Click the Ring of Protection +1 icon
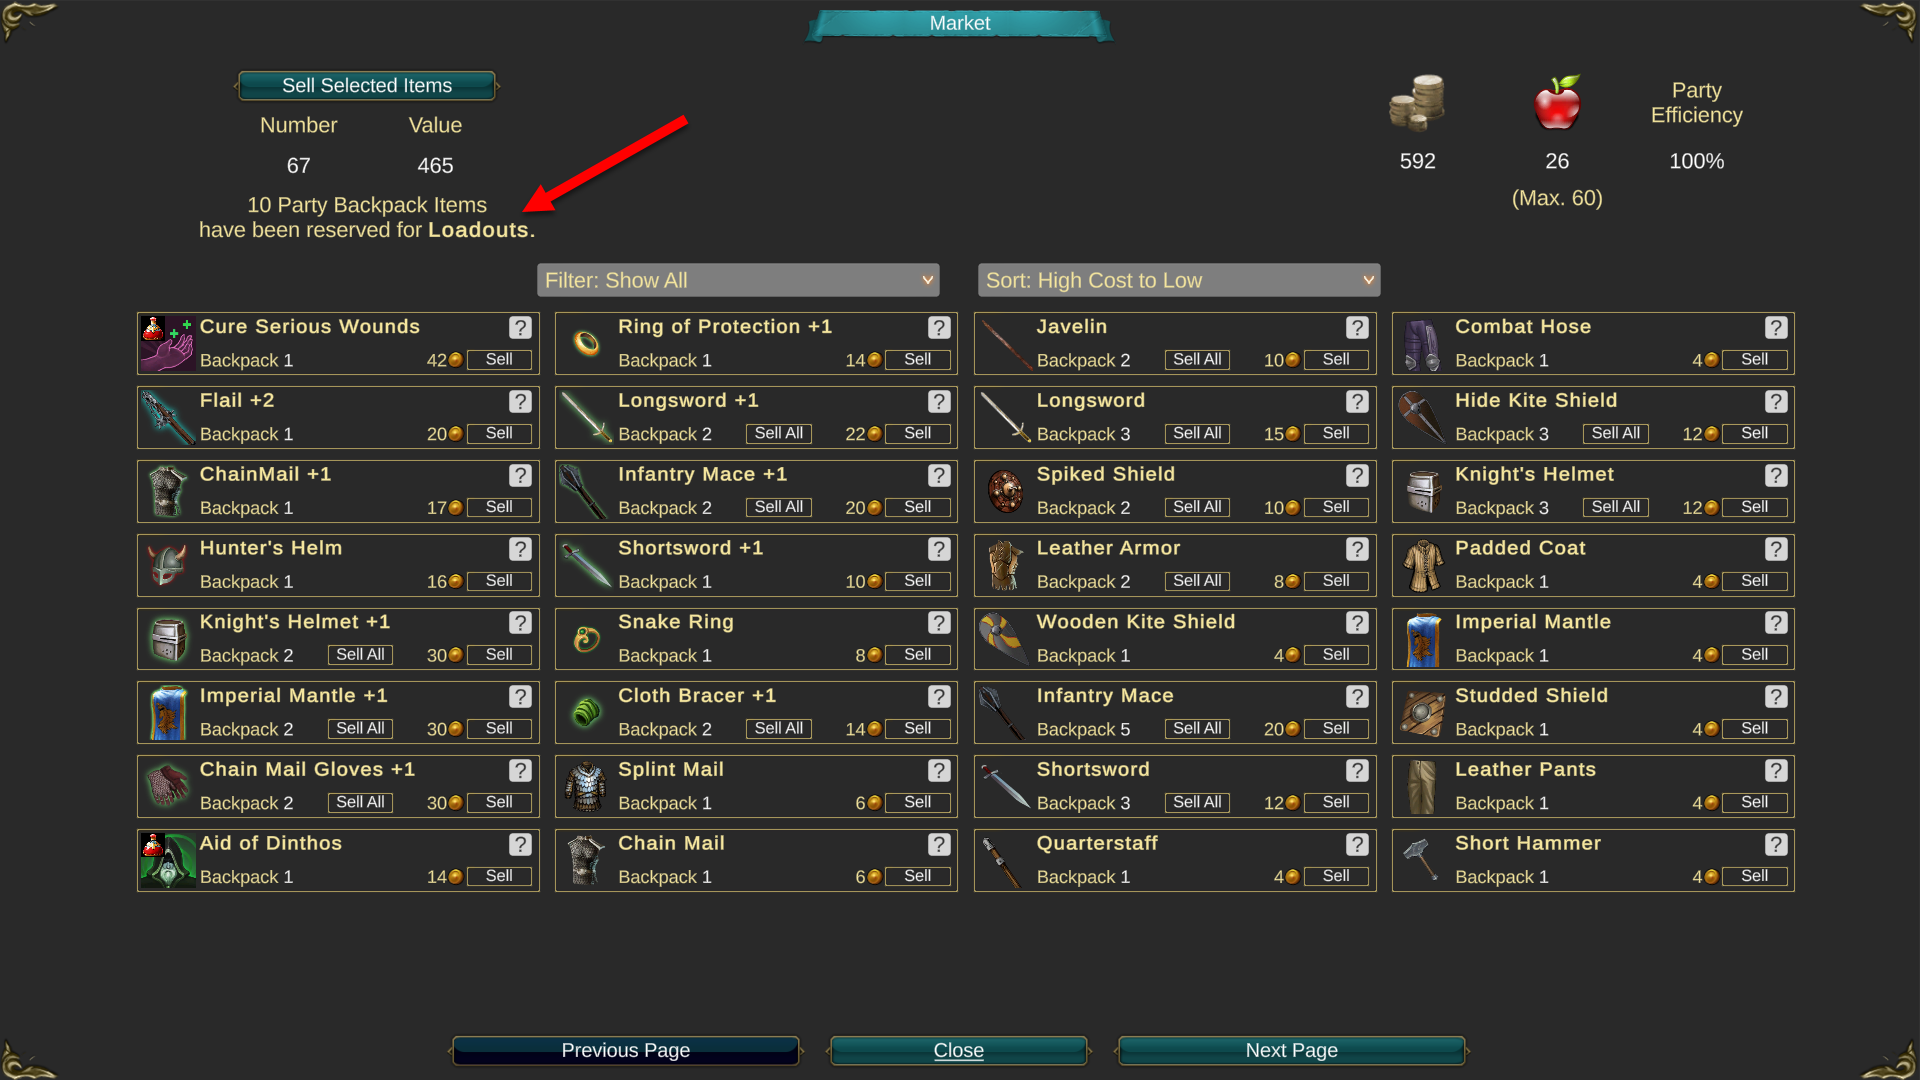This screenshot has width=1920, height=1080. pyautogui.click(x=586, y=343)
